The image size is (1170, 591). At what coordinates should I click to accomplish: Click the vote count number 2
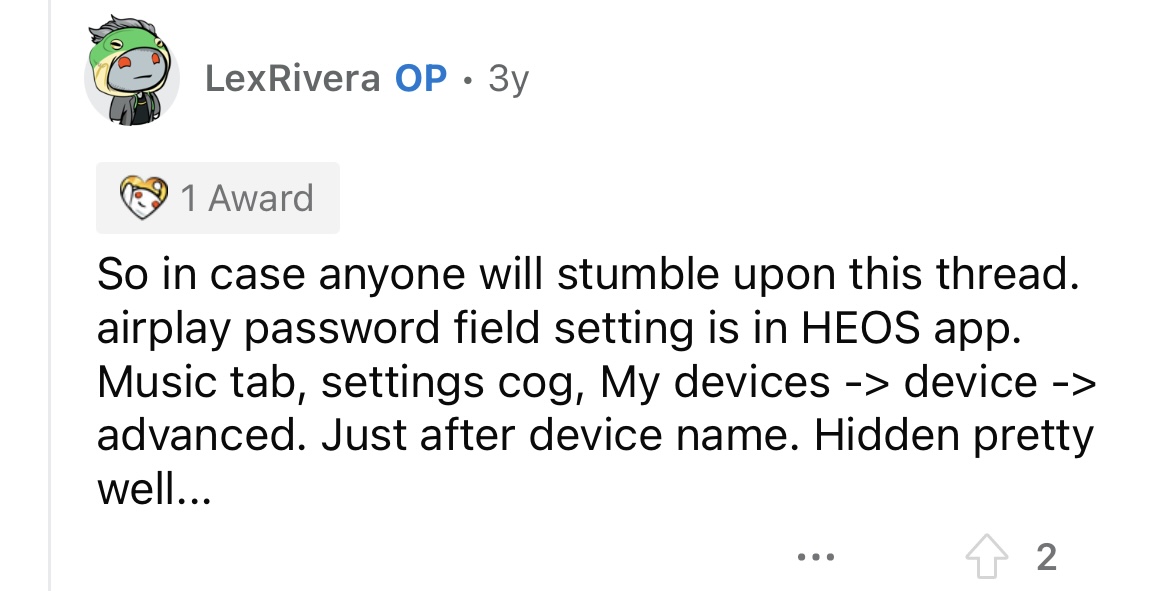1046,556
